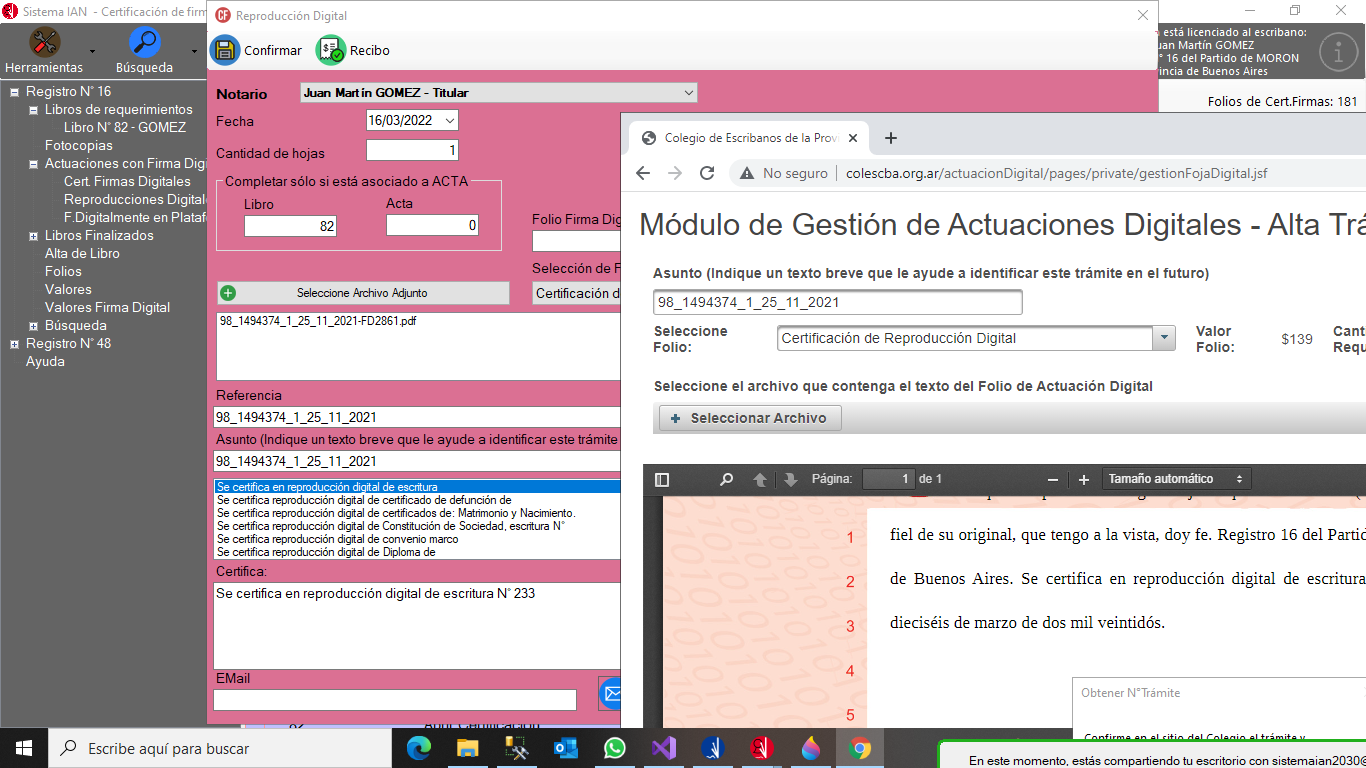Reload the browser page
1366x768 pixels.
click(x=707, y=173)
